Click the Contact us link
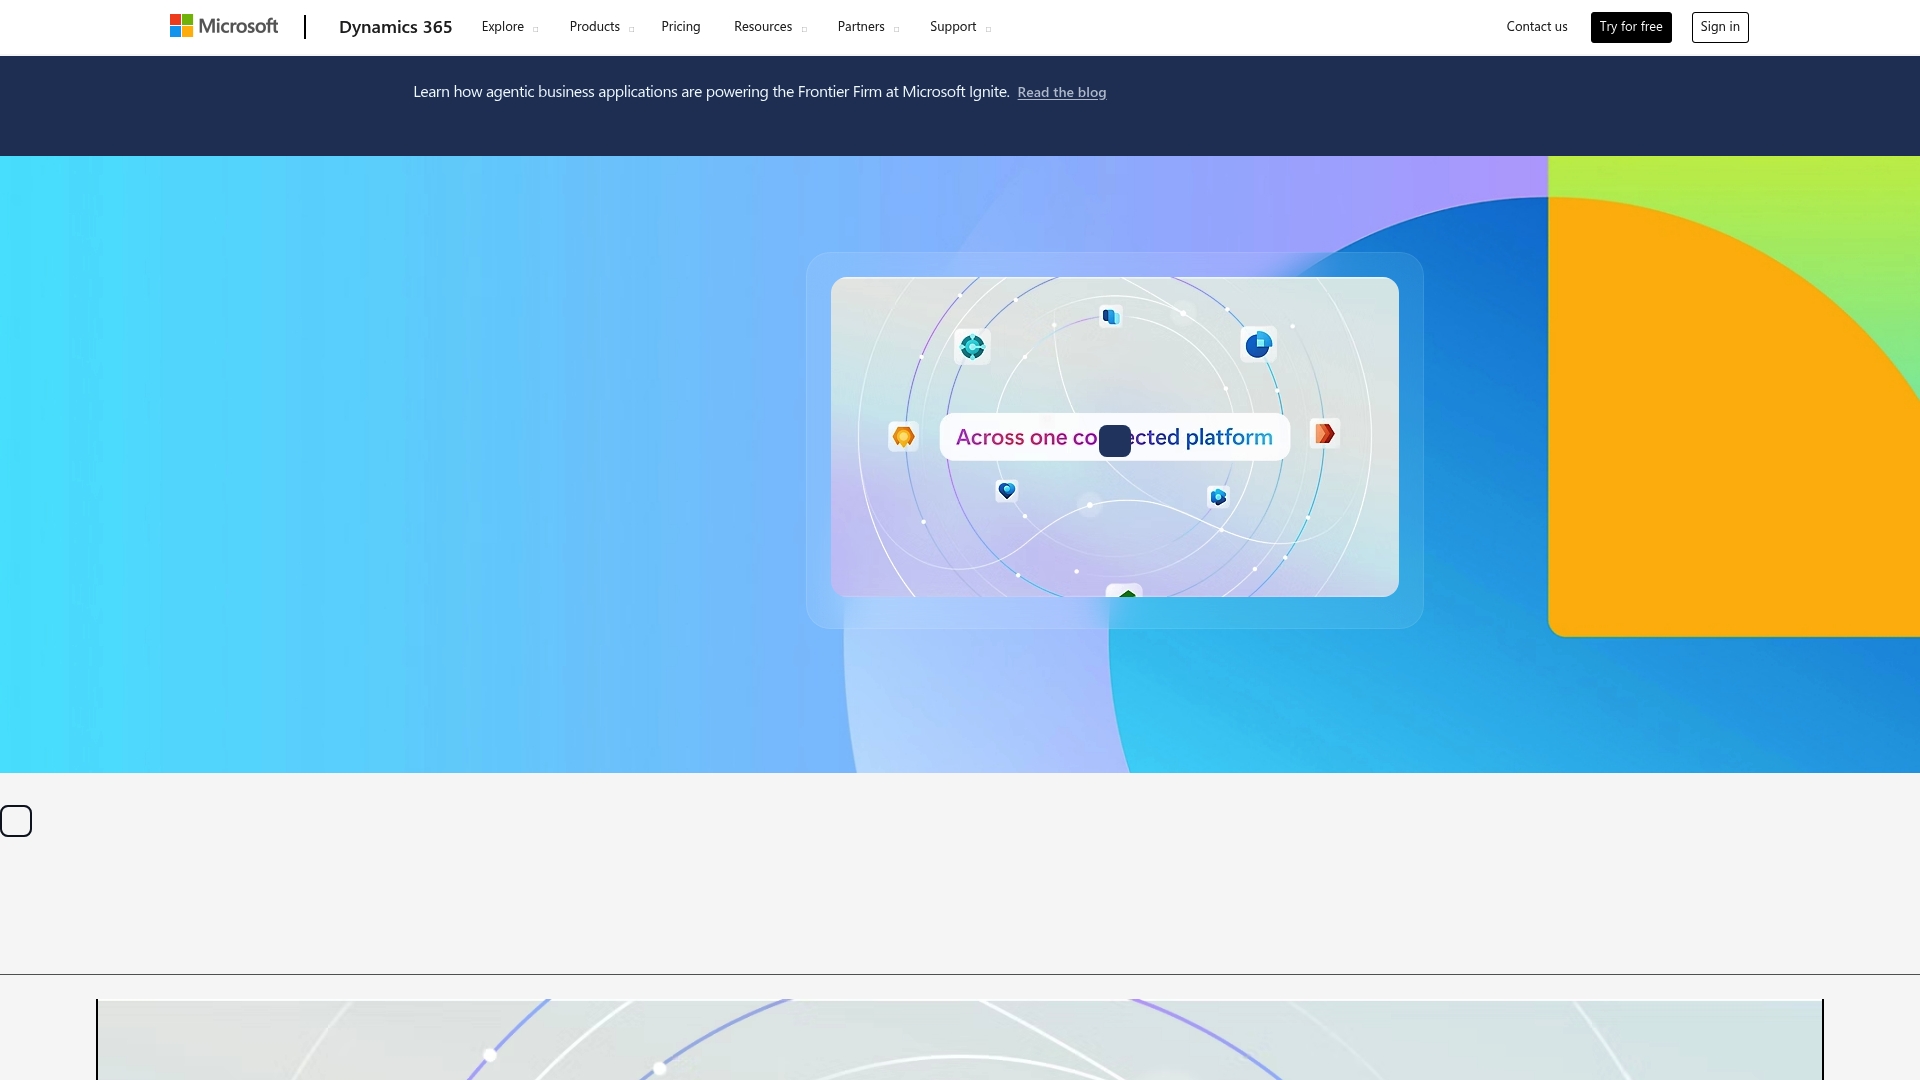 point(1536,27)
